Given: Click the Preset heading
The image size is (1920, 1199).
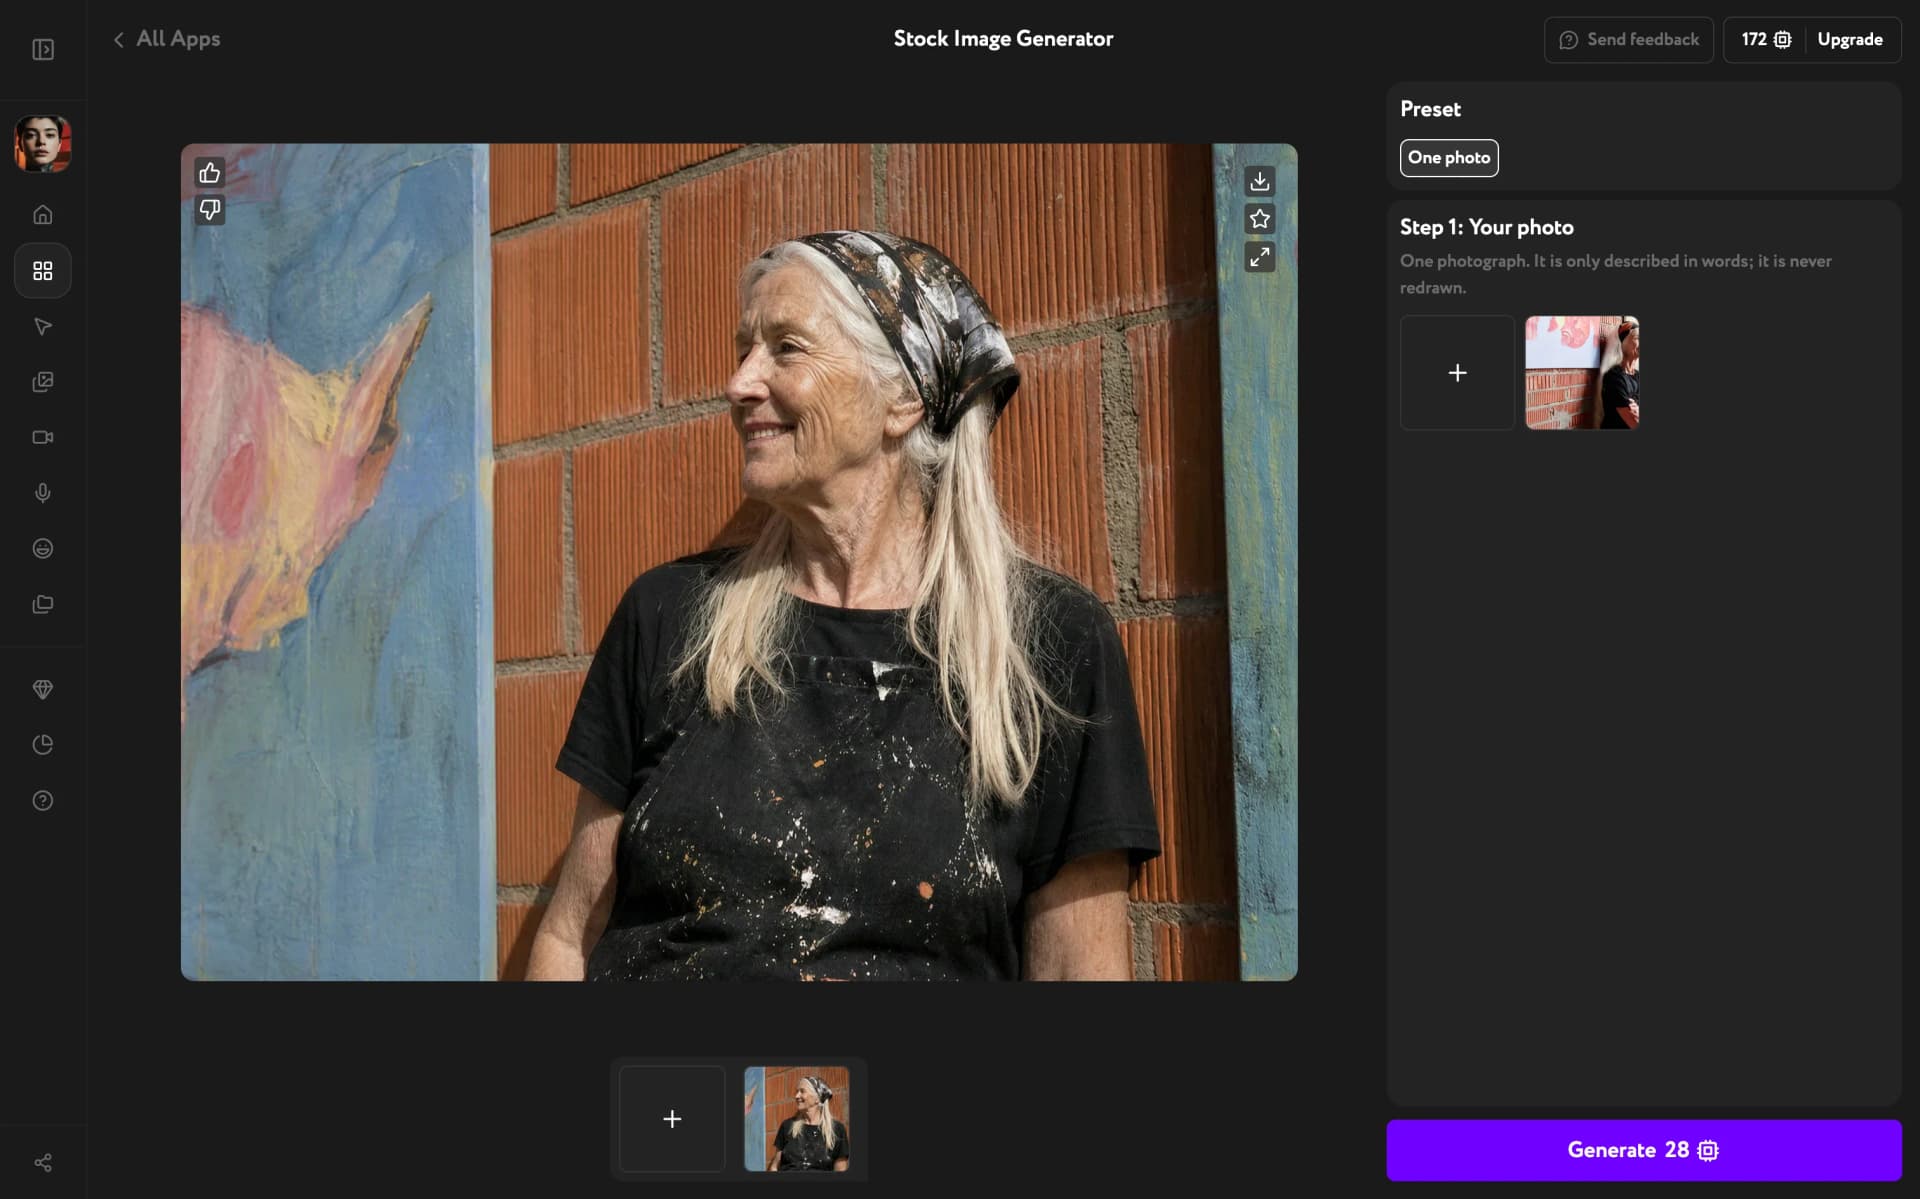Looking at the screenshot, I should point(1430,109).
